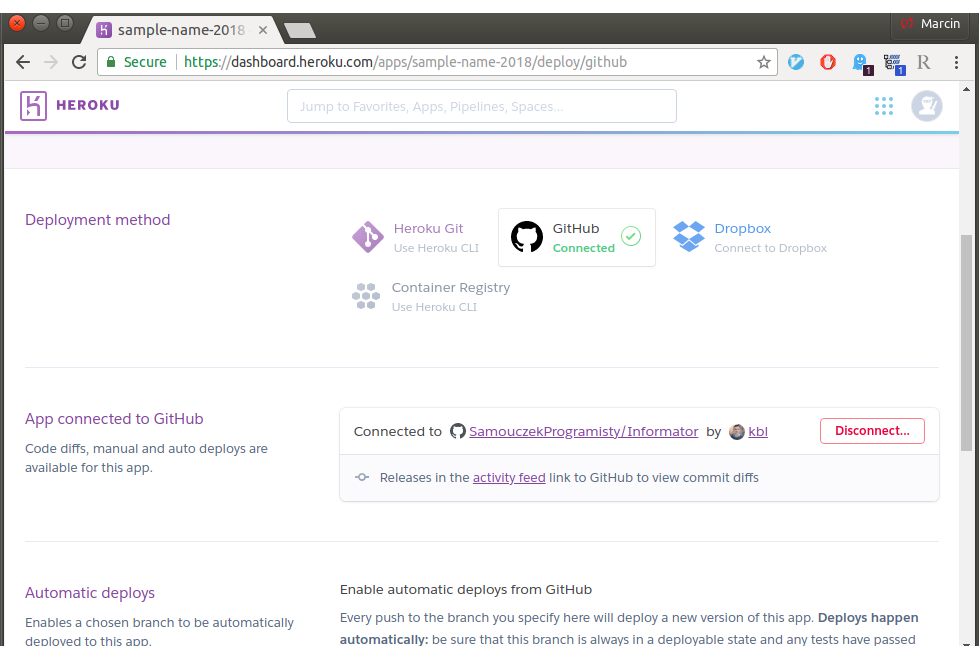This screenshot has width=979, height=659.
Task: Open the activity feed link
Action: 509,478
